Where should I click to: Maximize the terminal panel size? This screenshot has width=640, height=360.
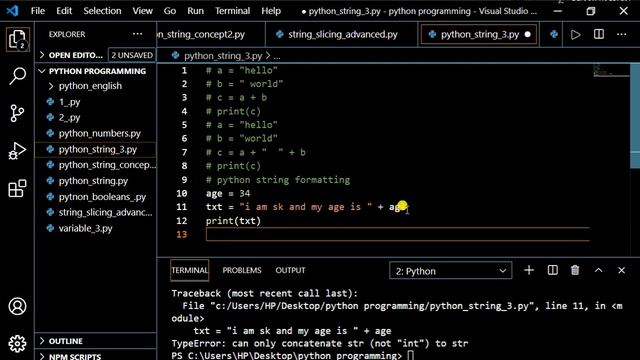coord(598,270)
